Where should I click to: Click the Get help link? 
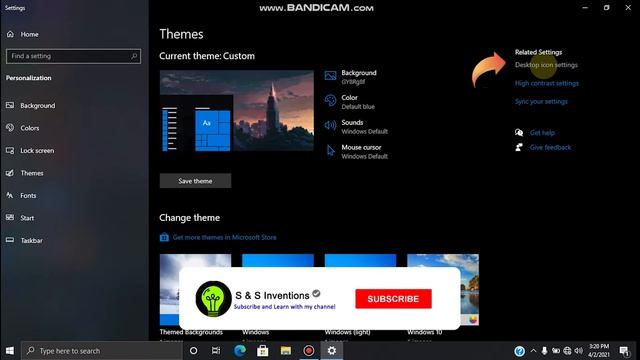(542, 133)
